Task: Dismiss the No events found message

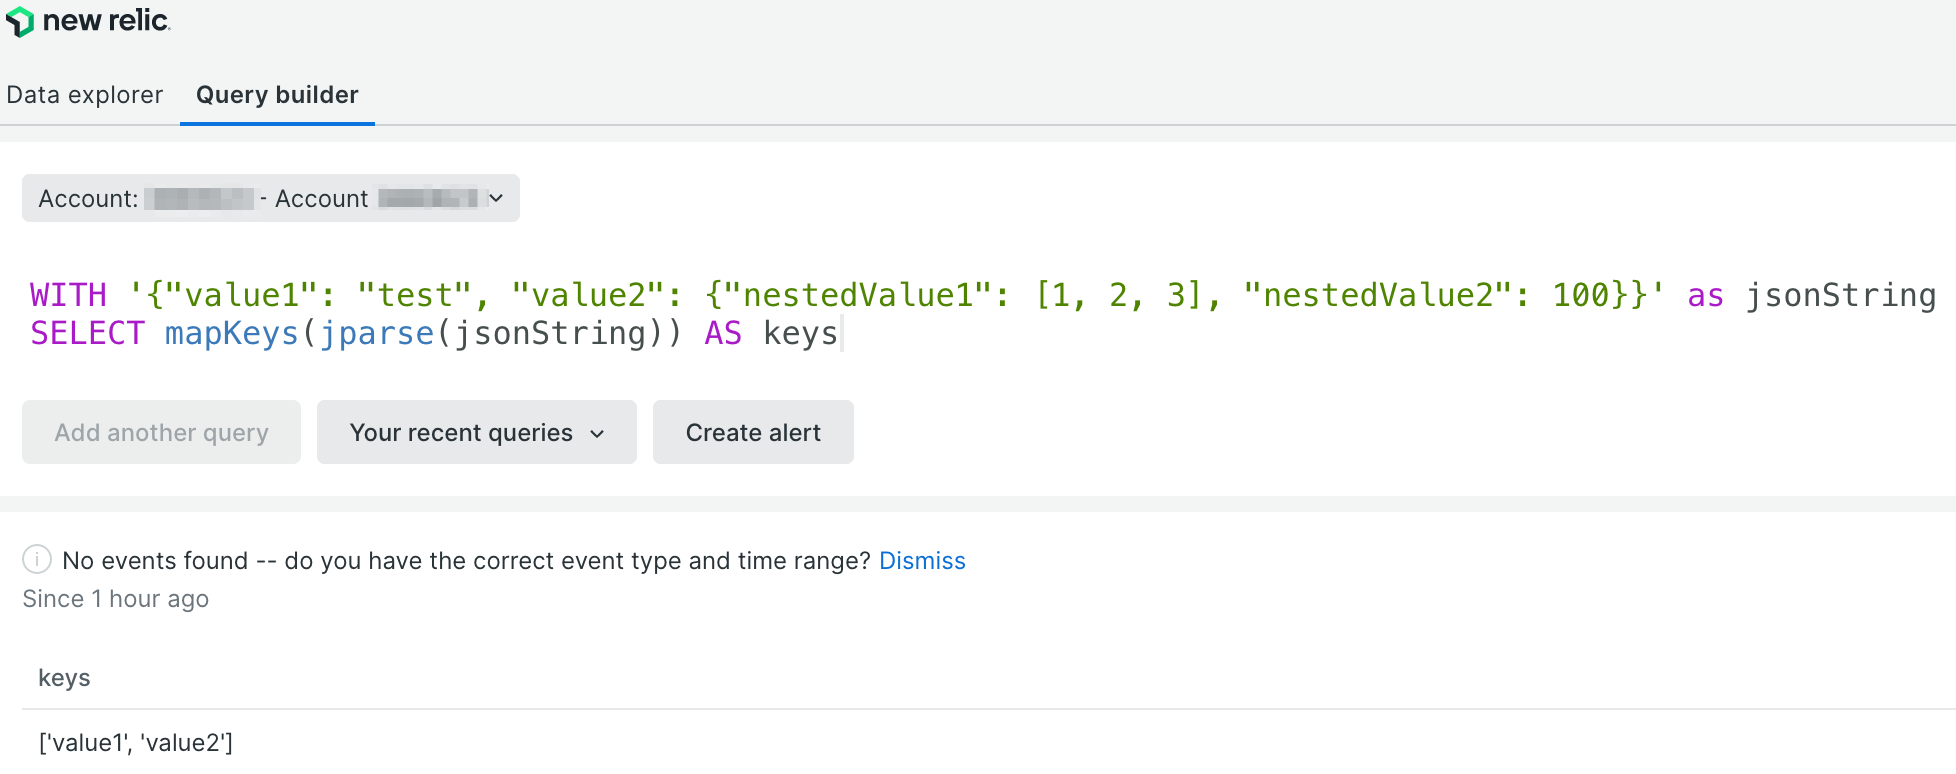Action: (922, 561)
